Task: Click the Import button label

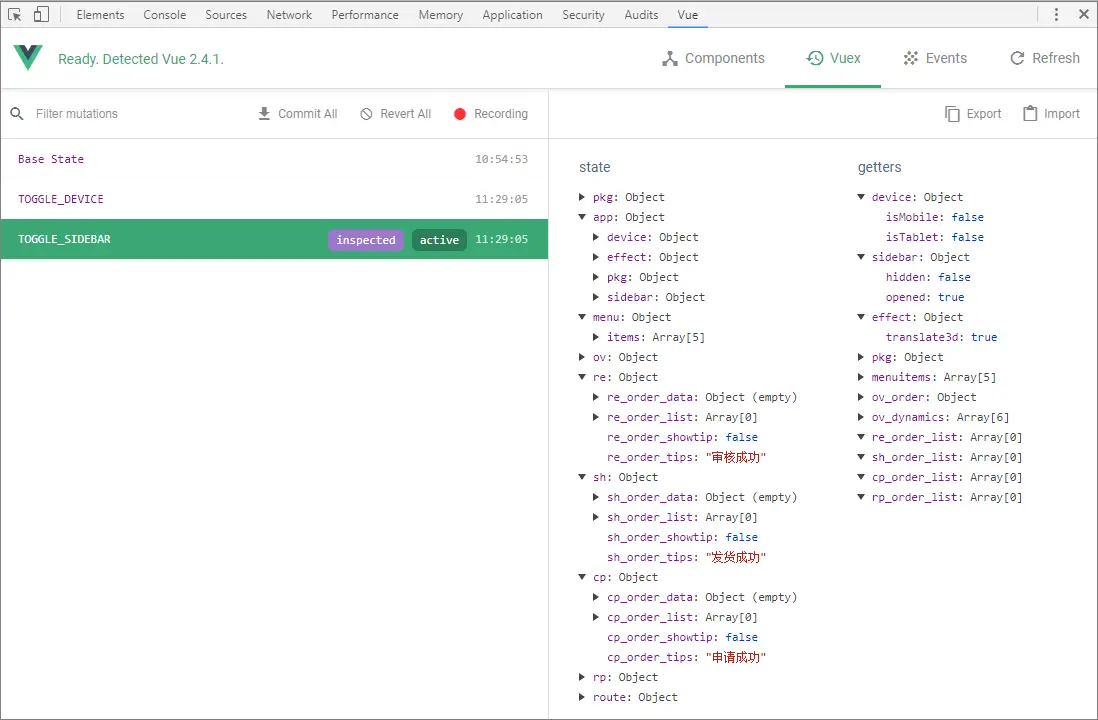Action: (1062, 113)
